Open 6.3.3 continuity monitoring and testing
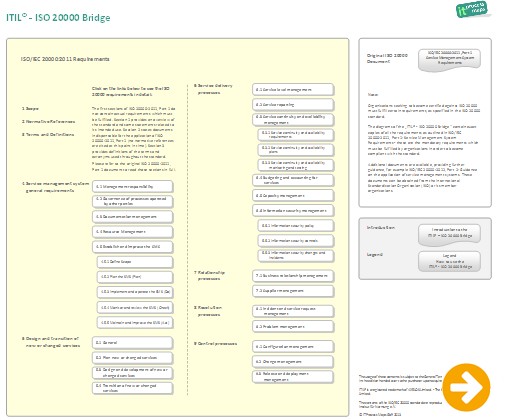This screenshot has height=420, width=506. point(296,165)
